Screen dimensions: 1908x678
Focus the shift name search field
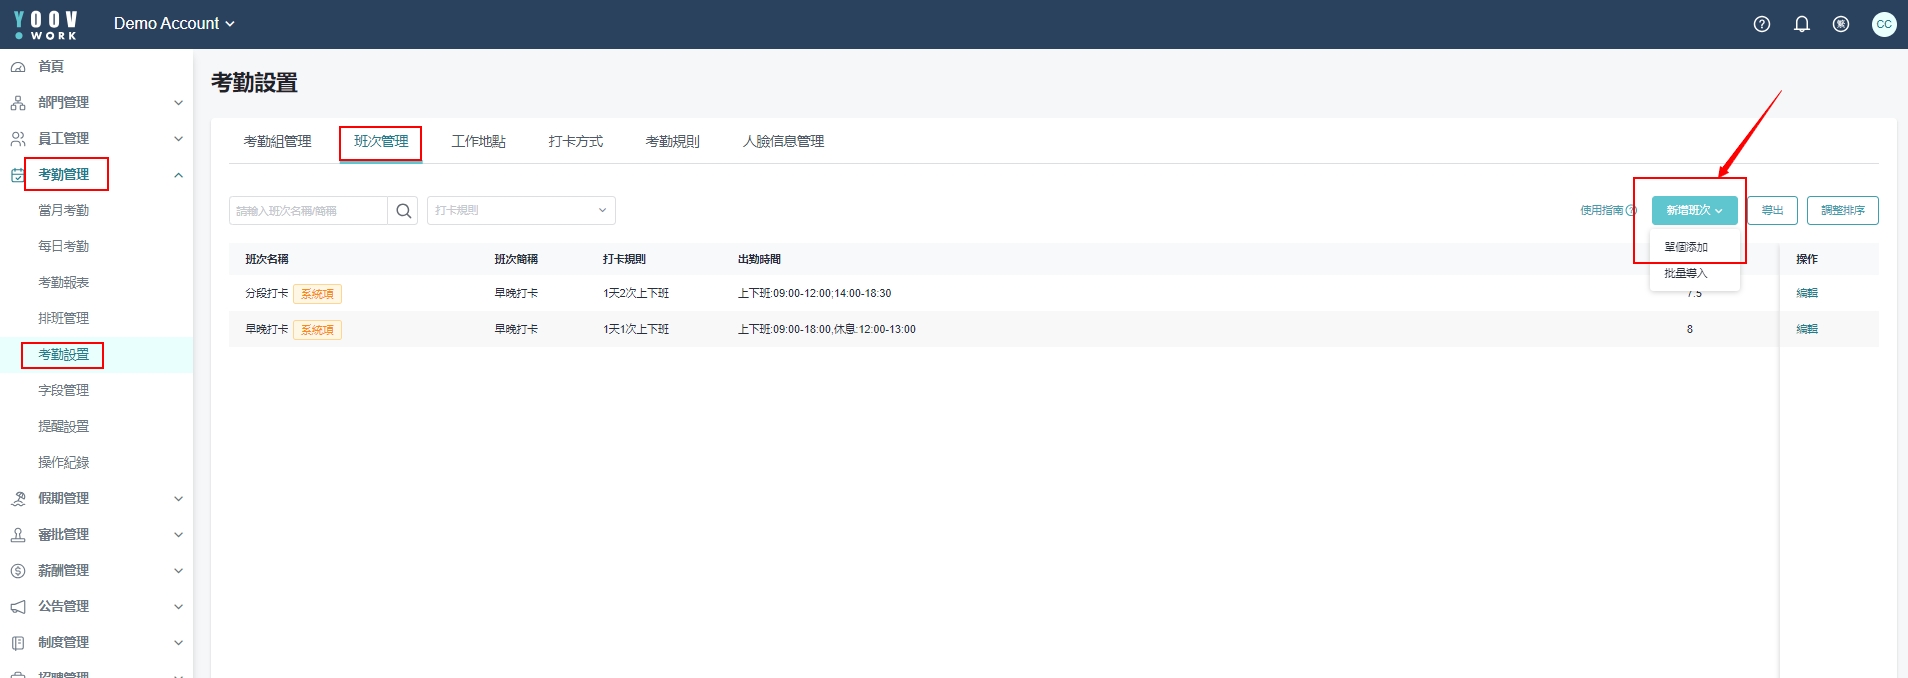coord(308,211)
